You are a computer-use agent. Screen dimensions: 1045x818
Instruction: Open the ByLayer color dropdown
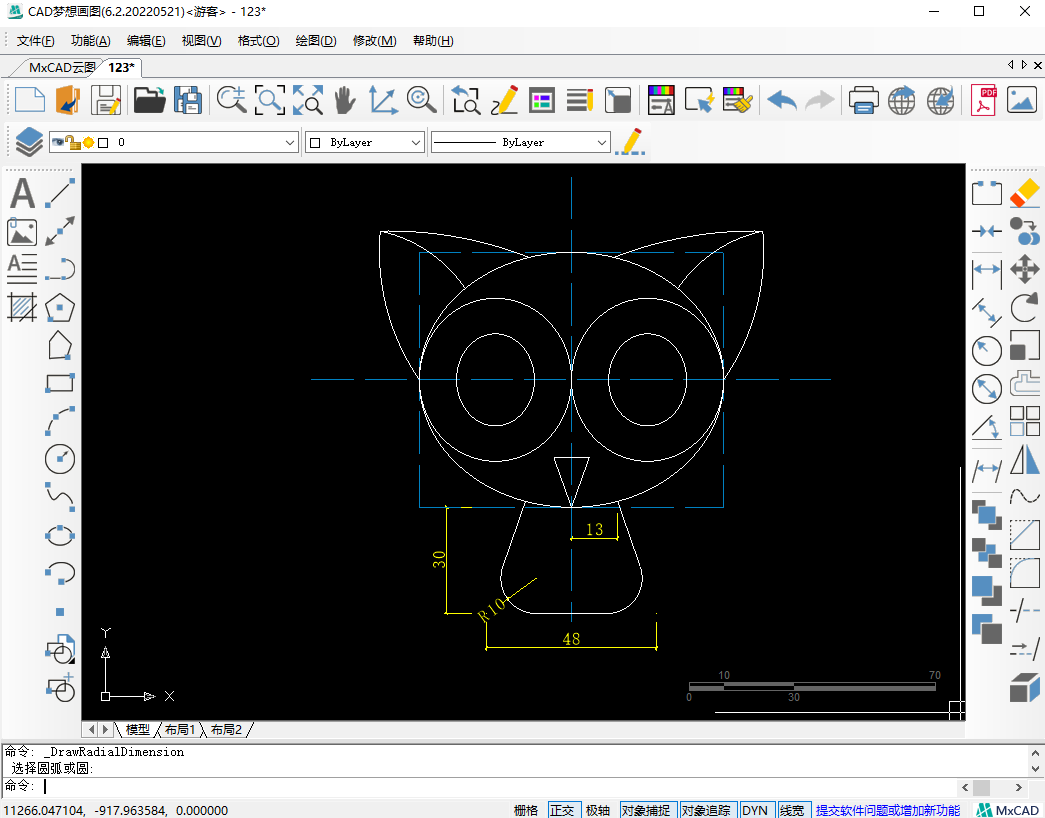pos(365,142)
